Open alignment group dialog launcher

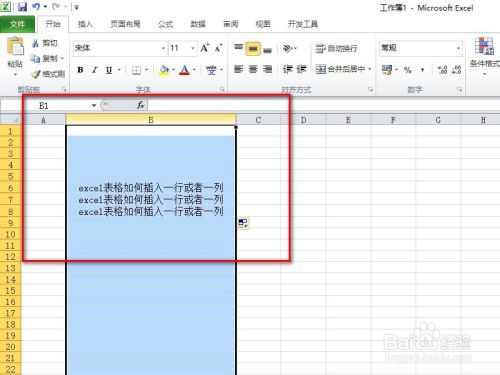(x=370, y=89)
